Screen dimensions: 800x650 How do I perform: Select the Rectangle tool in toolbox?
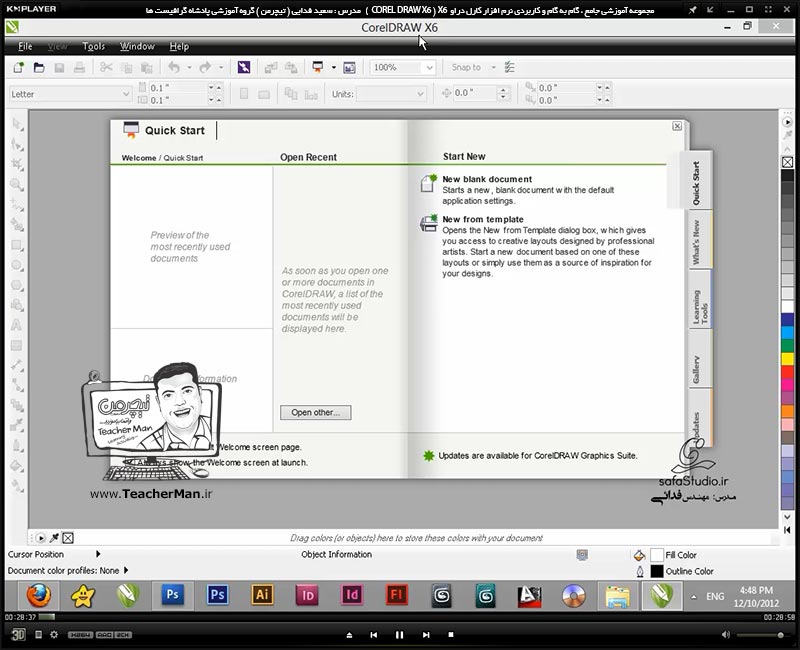click(17, 245)
